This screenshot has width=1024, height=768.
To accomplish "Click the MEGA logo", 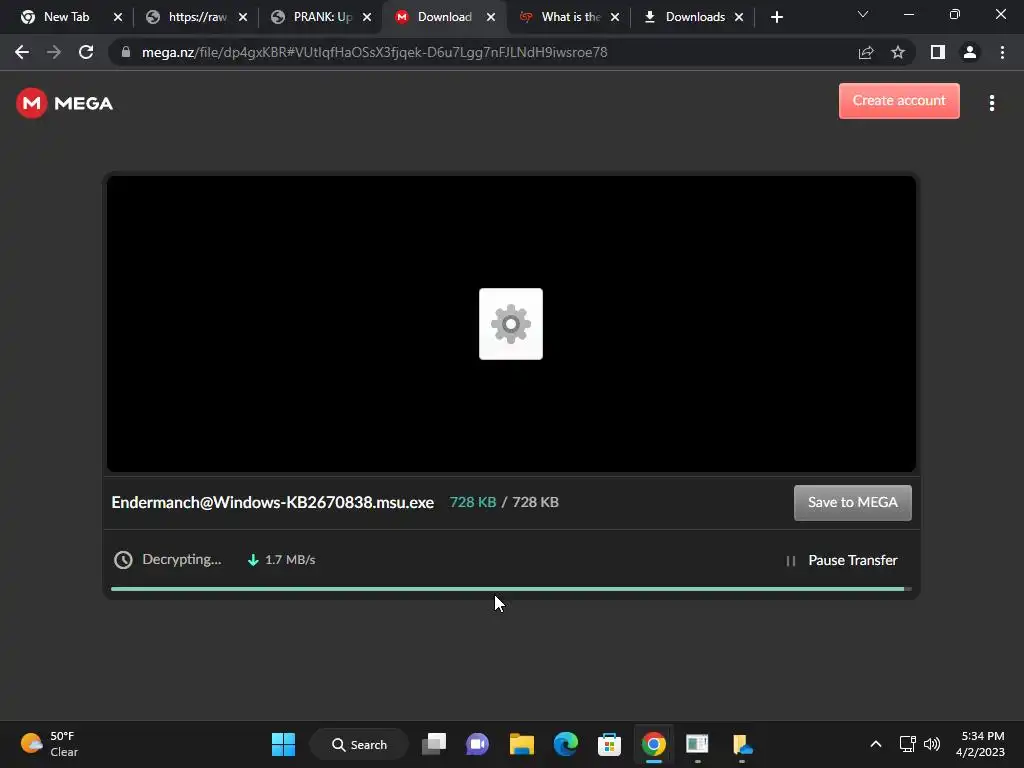I will coord(64,103).
